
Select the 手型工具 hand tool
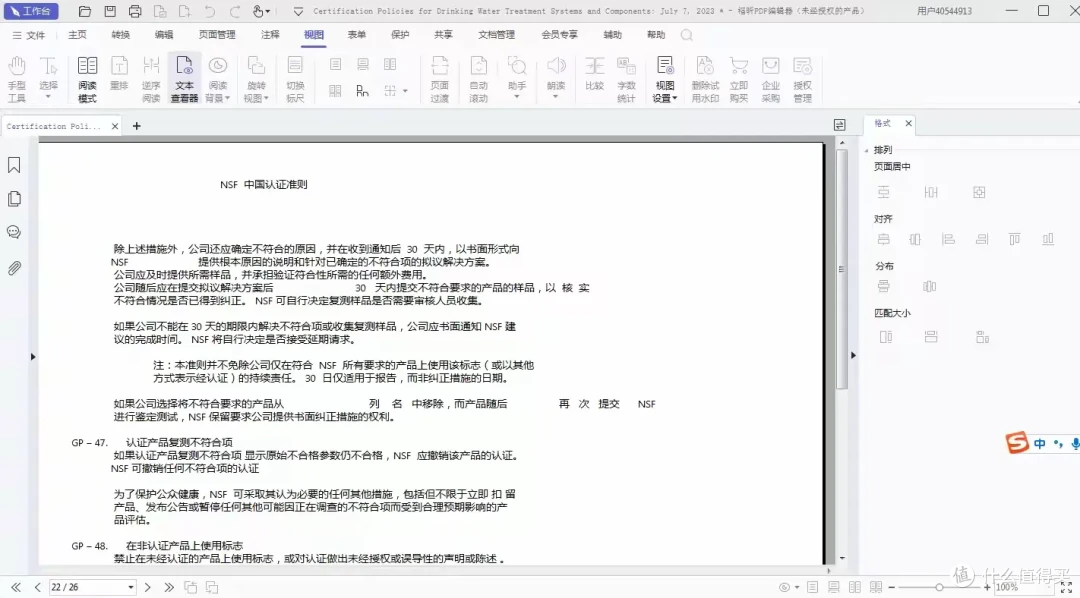[17, 79]
